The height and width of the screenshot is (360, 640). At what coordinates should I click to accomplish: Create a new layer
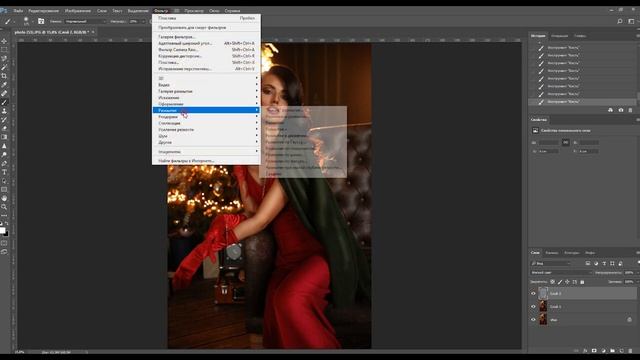pos(621,351)
